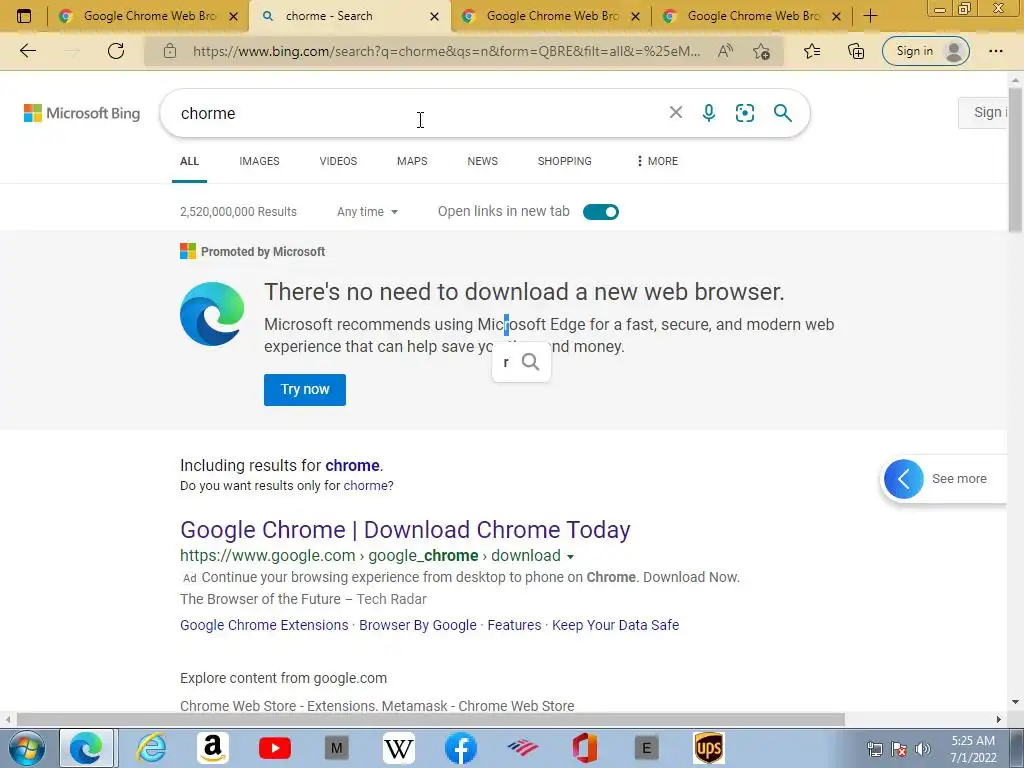Switch to IMAGES results tab
Image resolution: width=1024 pixels, height=768 pixels.
click(x=259, y=161)
